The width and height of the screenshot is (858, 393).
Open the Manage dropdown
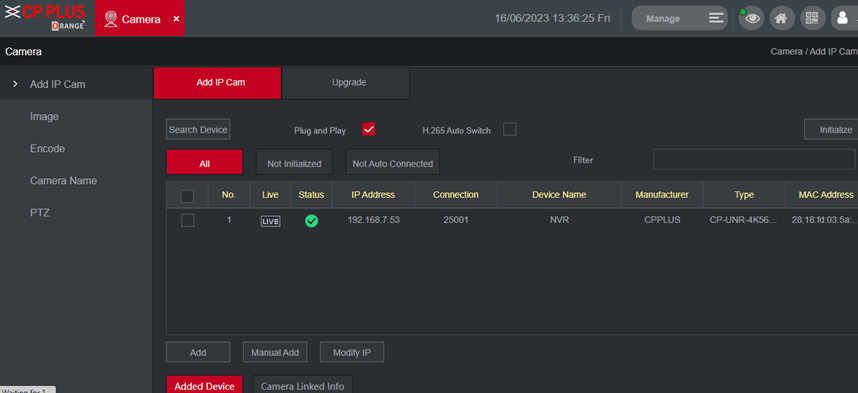(x=680, y=18)
